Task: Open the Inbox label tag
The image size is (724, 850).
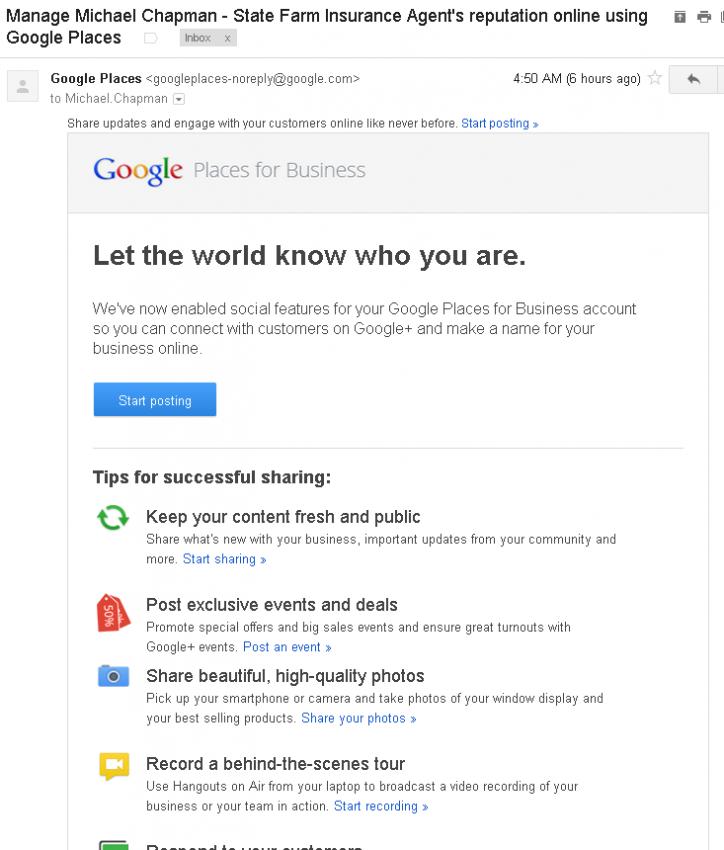Action: (x=197, y=38)
